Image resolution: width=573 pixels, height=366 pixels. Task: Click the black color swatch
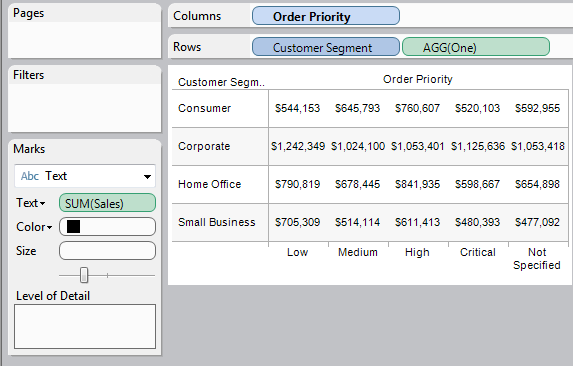click(73, 226)
